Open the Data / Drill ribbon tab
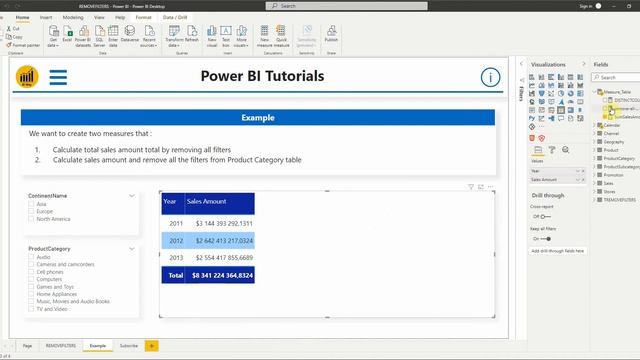This screenshot has width=640, height=360. coord(175,18)
